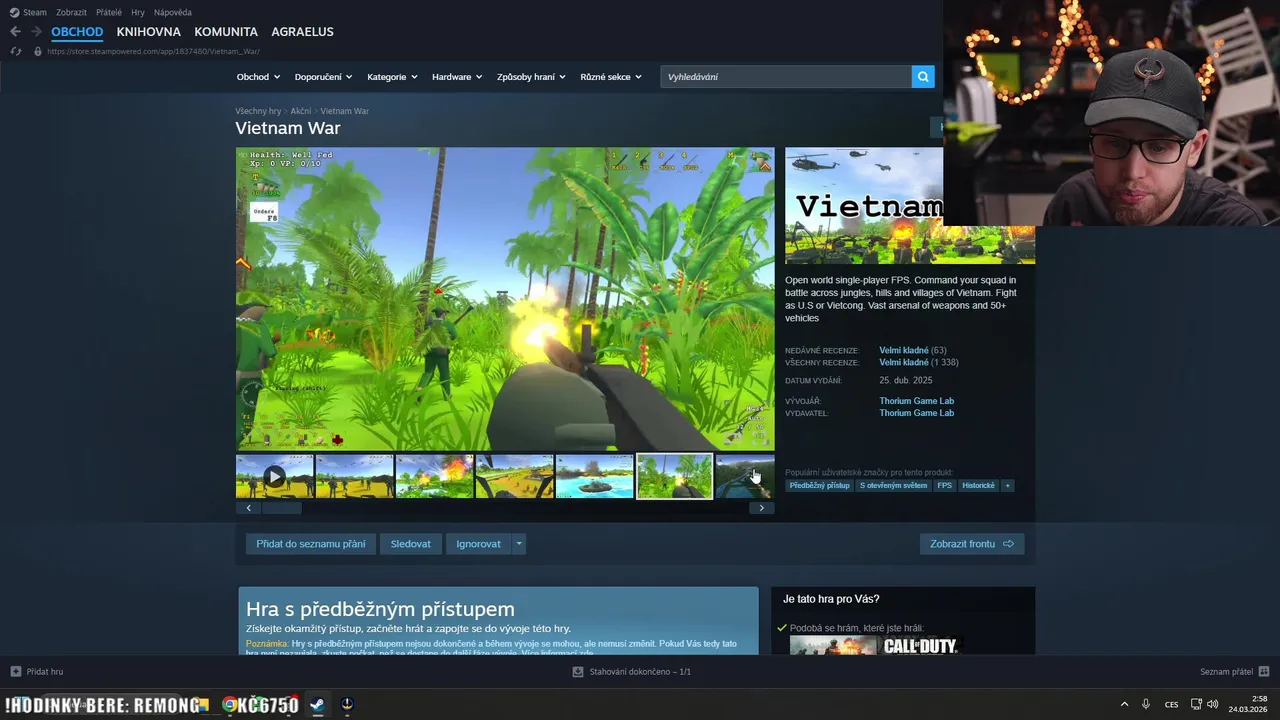This screenshot has width=1280, height=720.
Task: Add game via Přidat do seznamu přání
Action: (311, 544)
